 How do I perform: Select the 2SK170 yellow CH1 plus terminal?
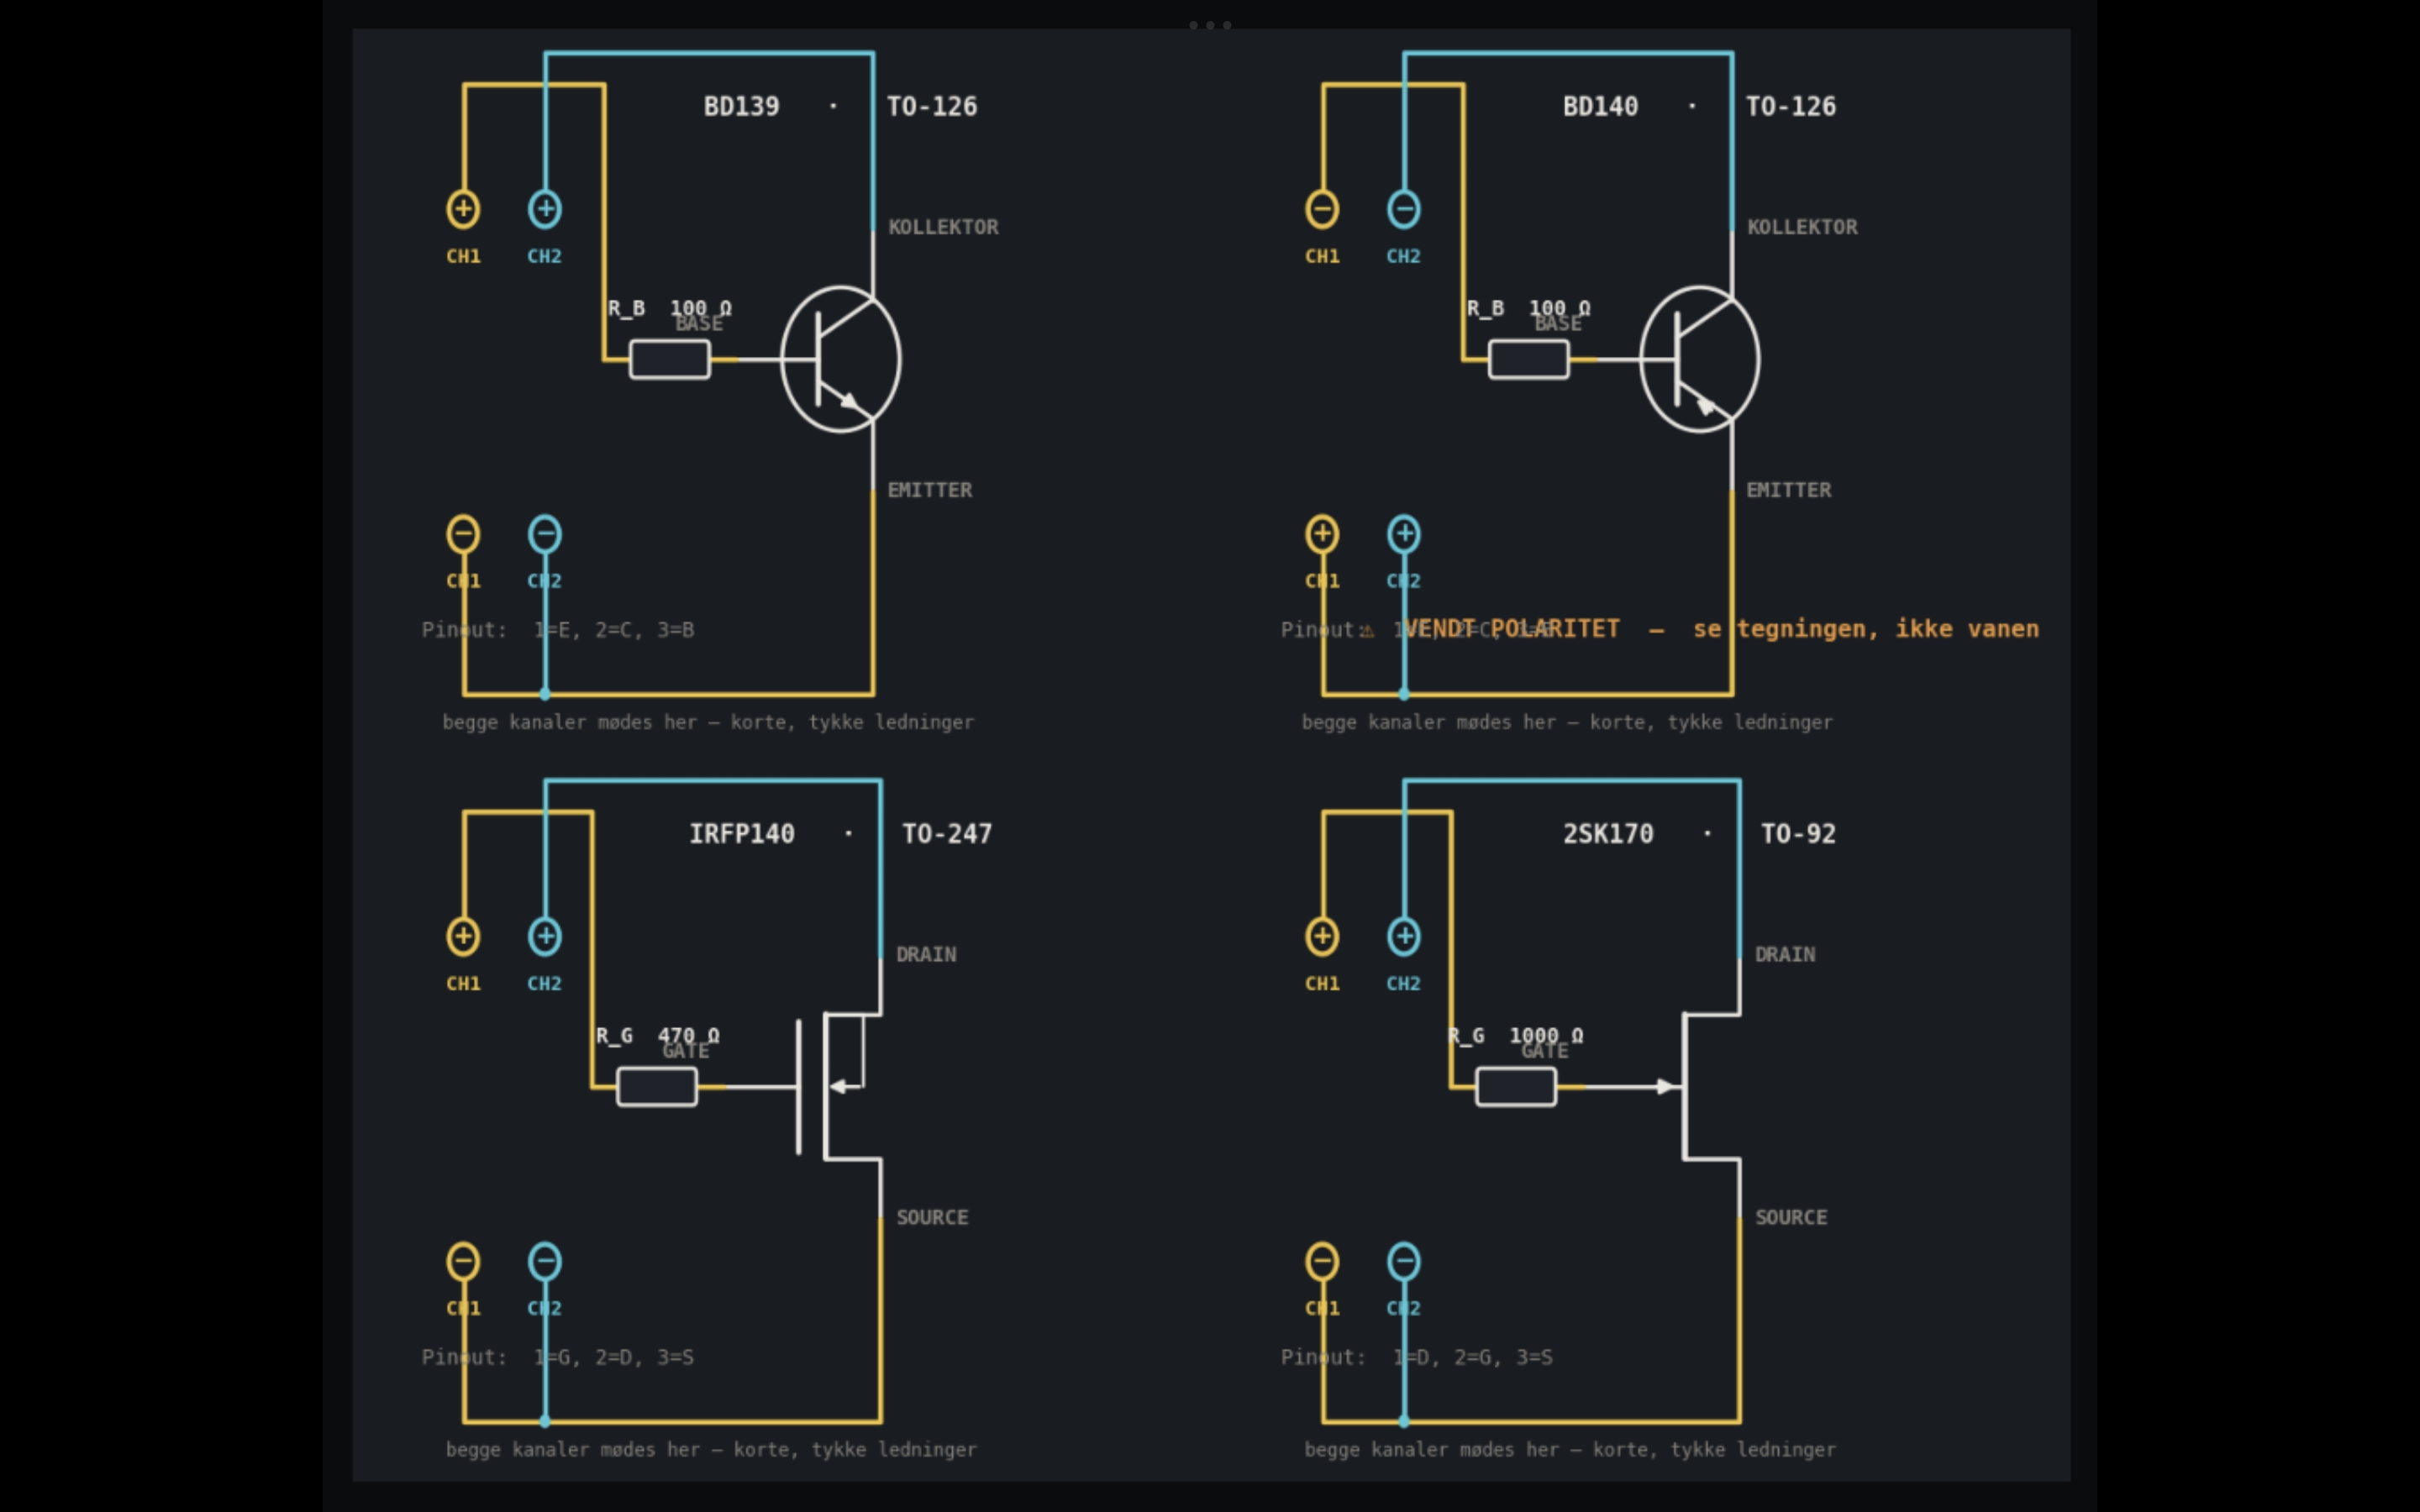1322,936
